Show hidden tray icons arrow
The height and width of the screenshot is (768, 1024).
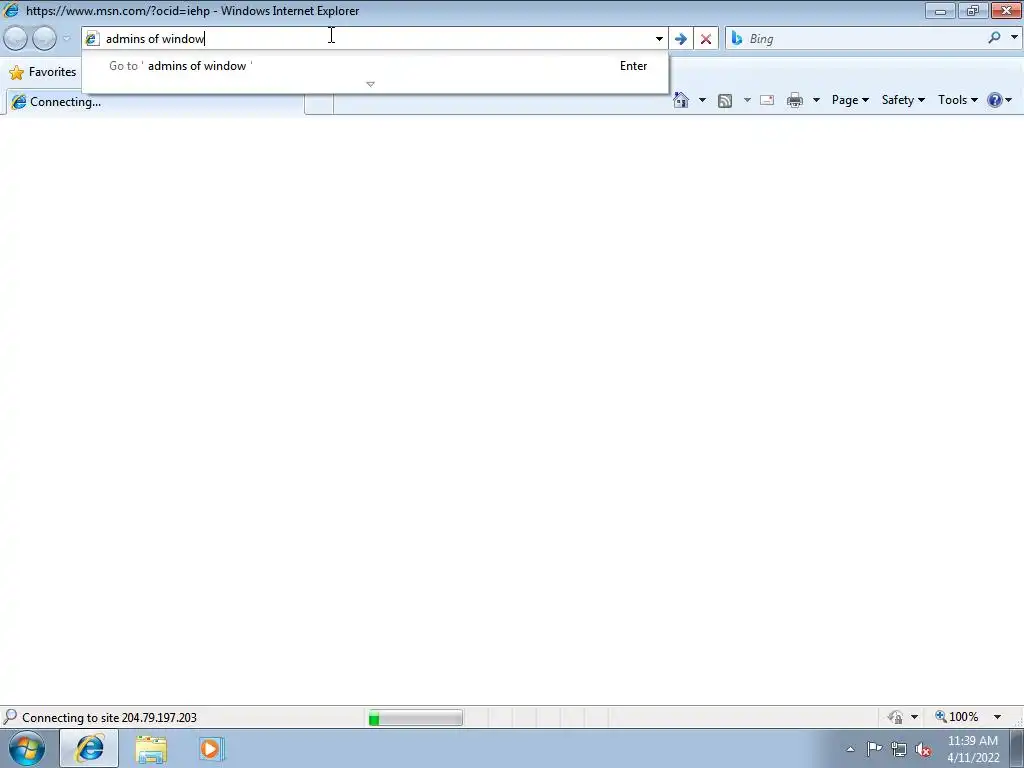[x=850, y=749]
